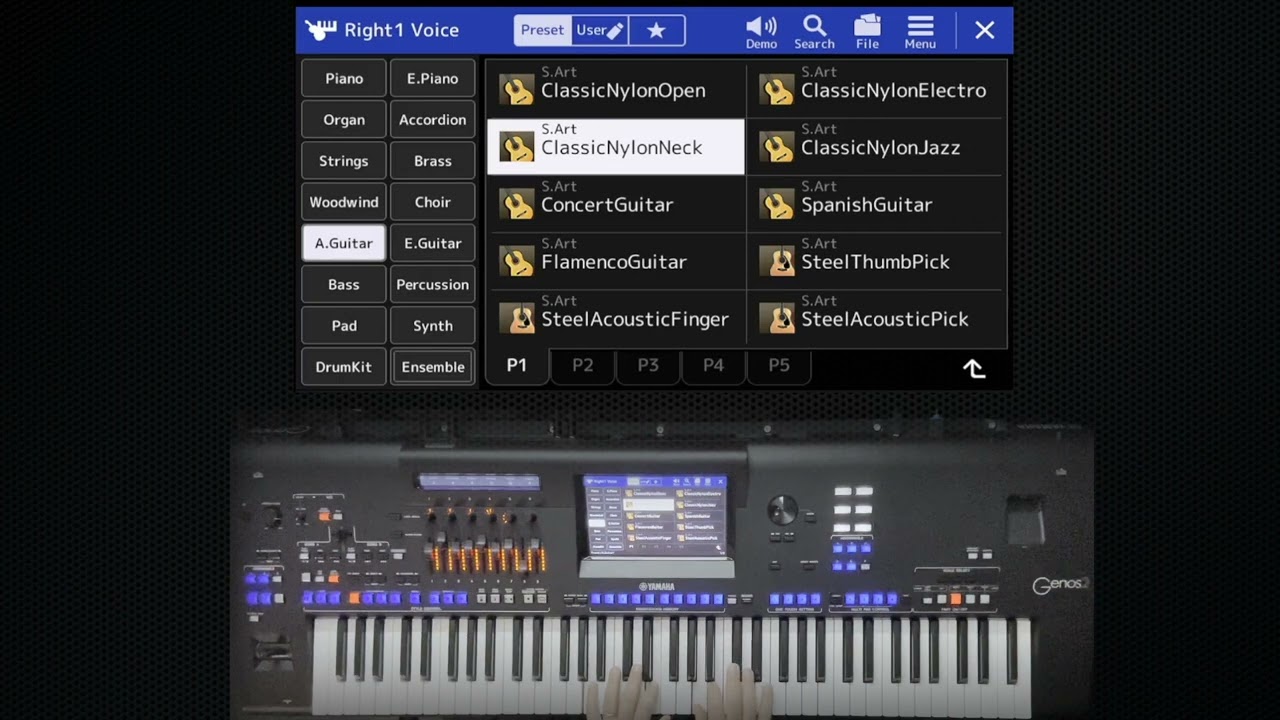Click the guitar icon beside SteelAcousticFinger
The image size is (1280, 720).
click(517, 319)
